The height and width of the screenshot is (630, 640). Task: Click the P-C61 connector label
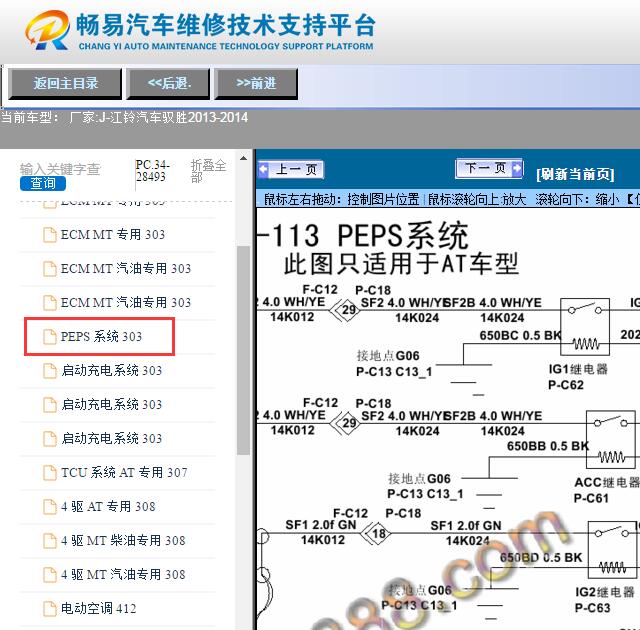click(591, 498)
